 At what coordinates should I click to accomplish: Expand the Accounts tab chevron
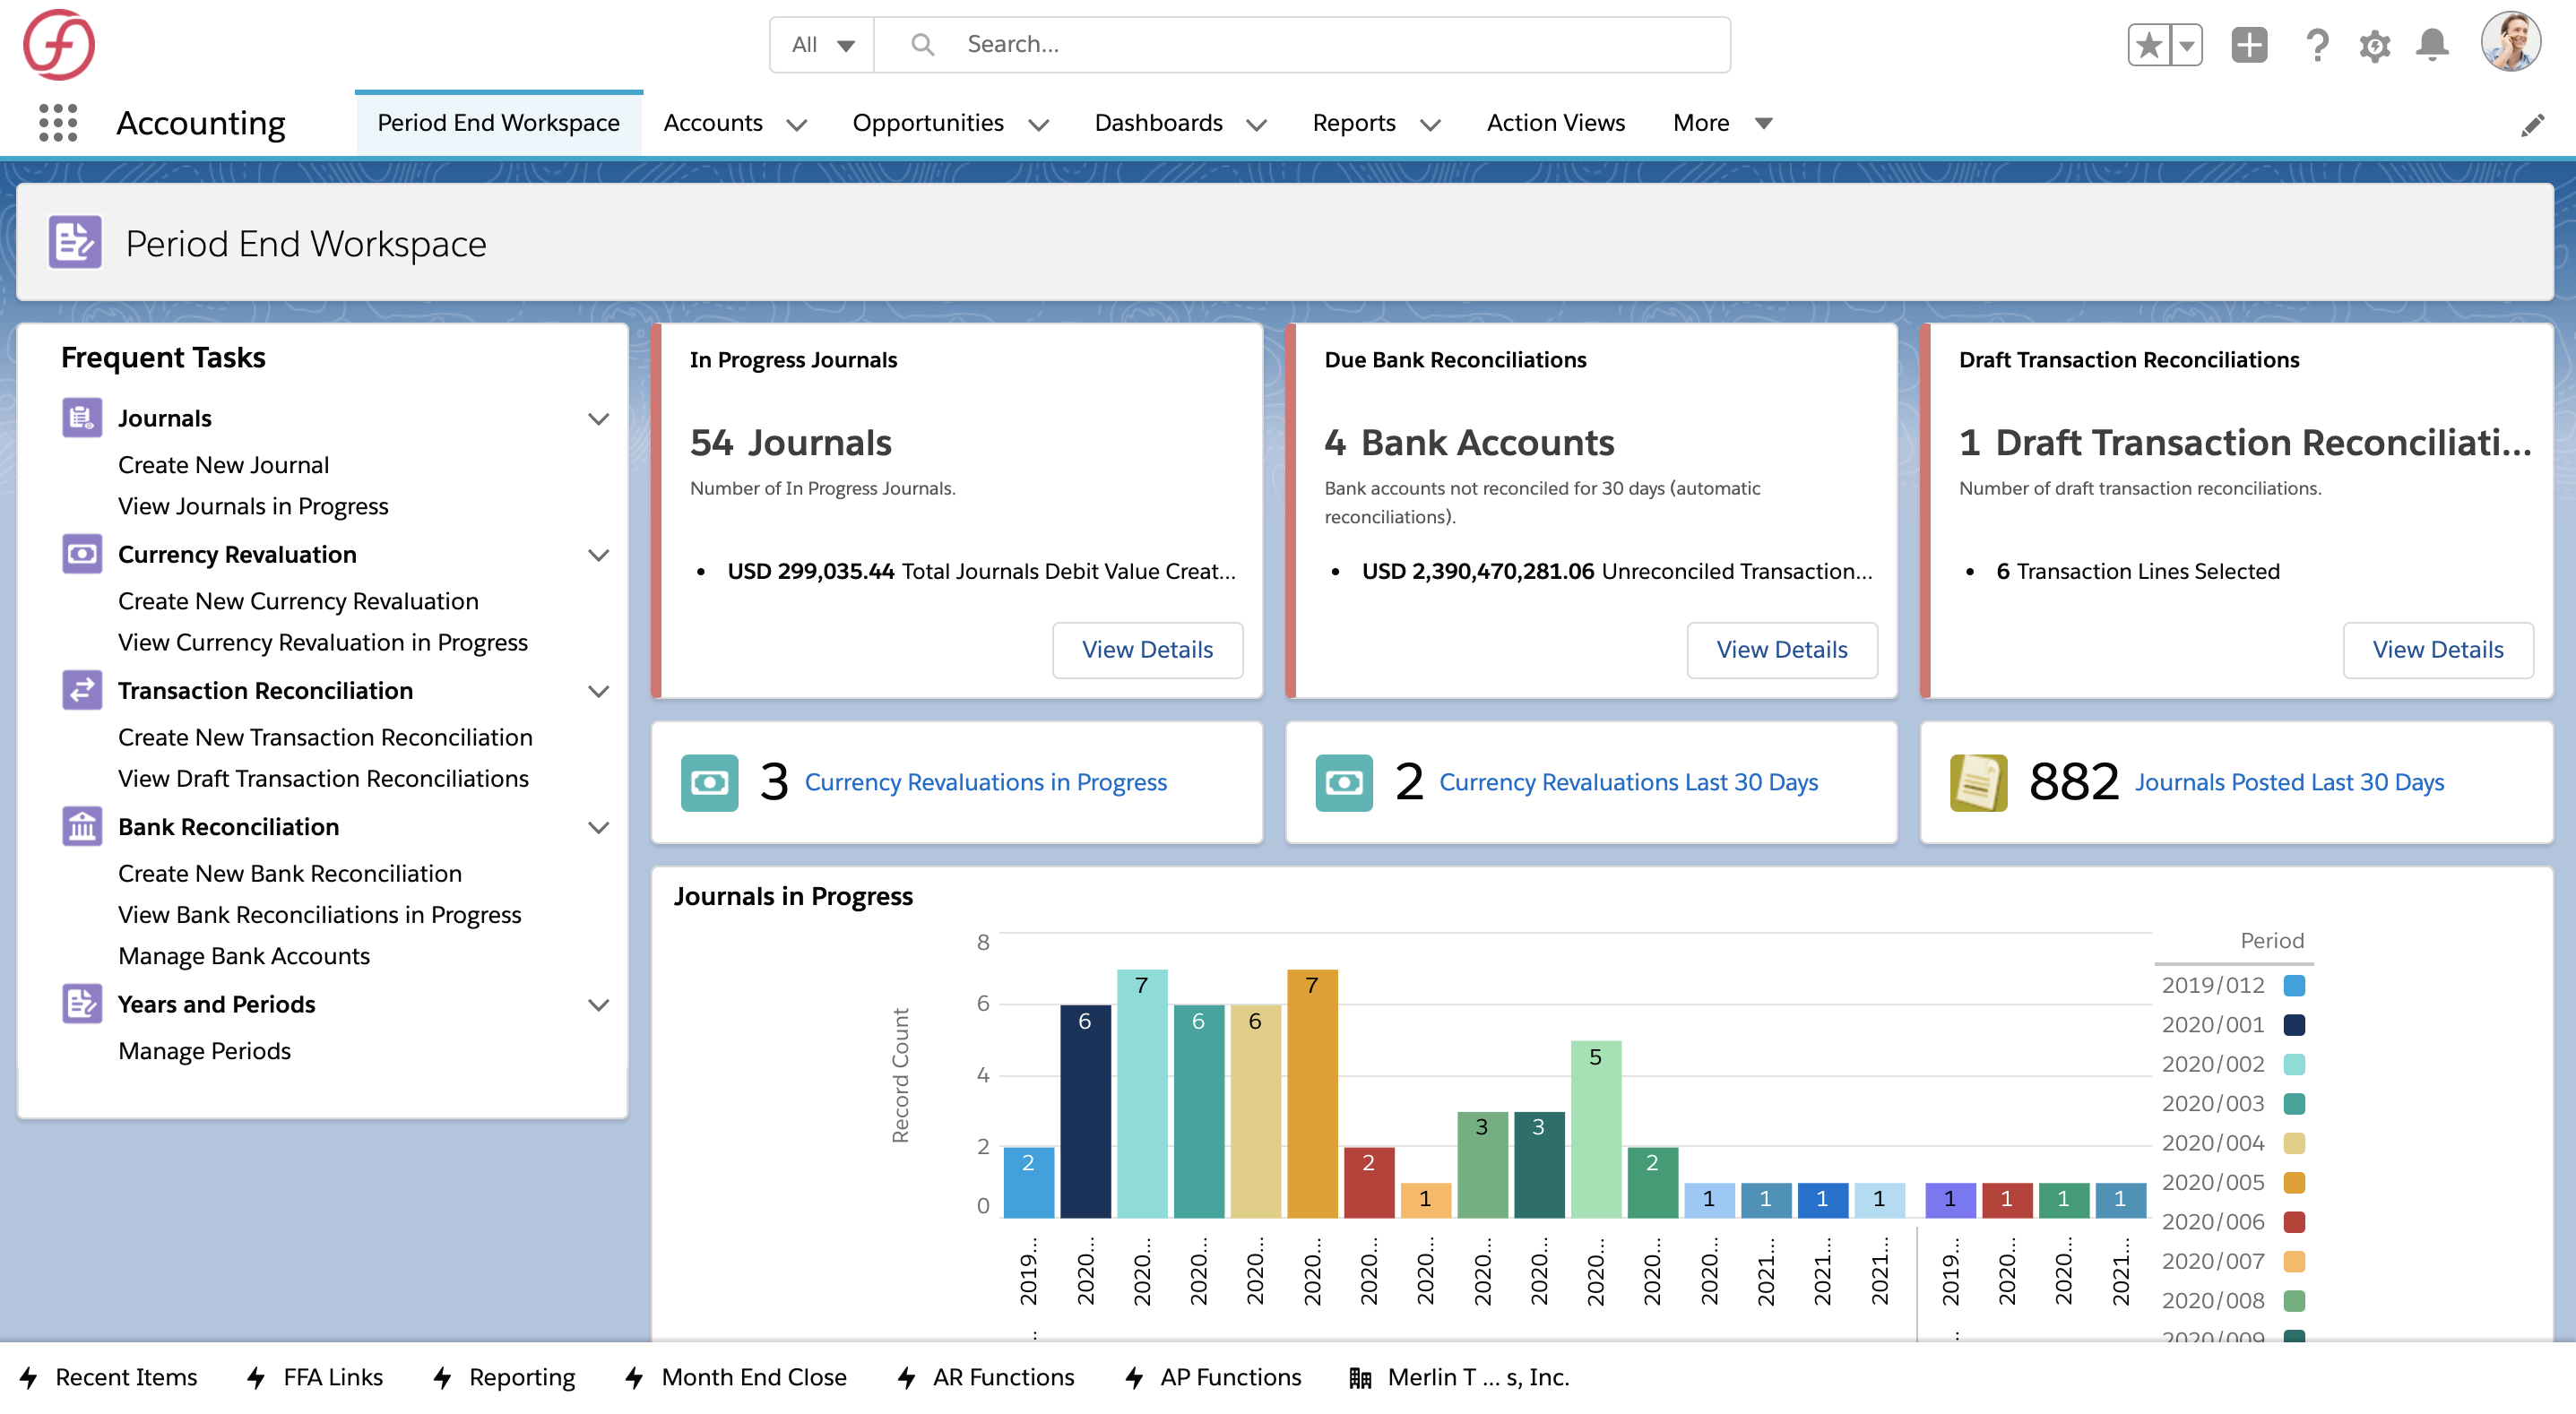pos(796,125)
